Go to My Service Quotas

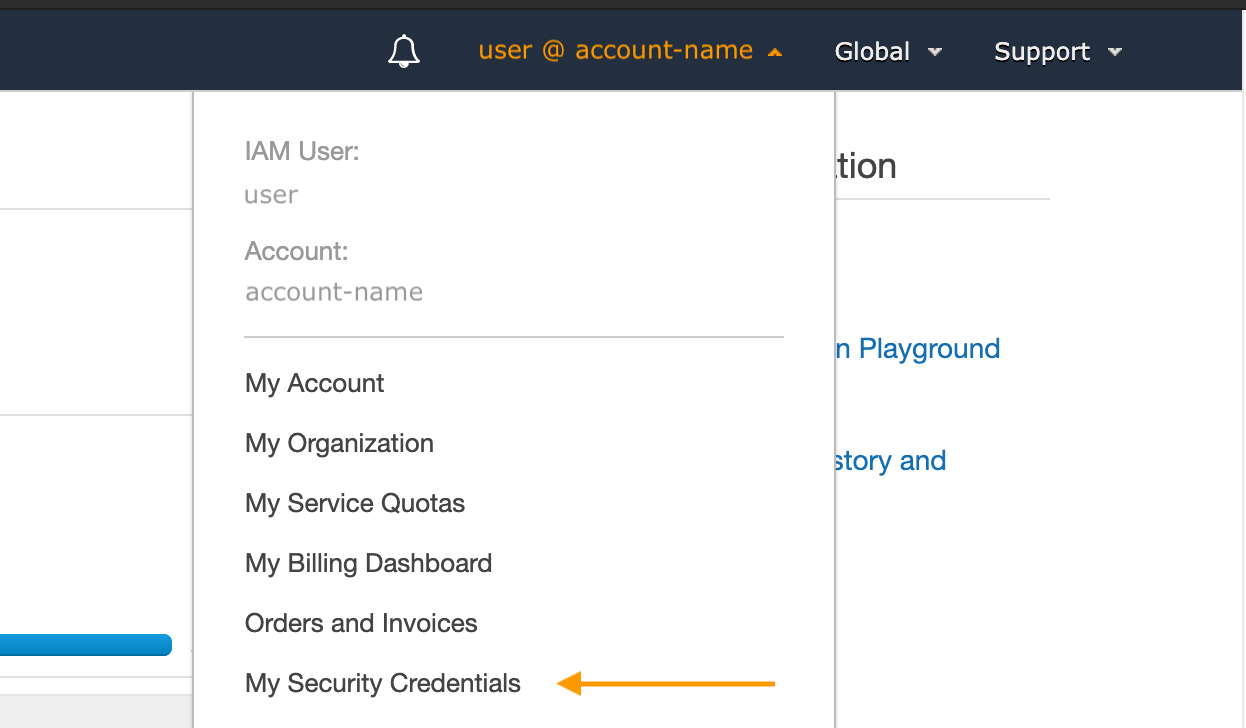pyautogui.click(x=354, y=503)
